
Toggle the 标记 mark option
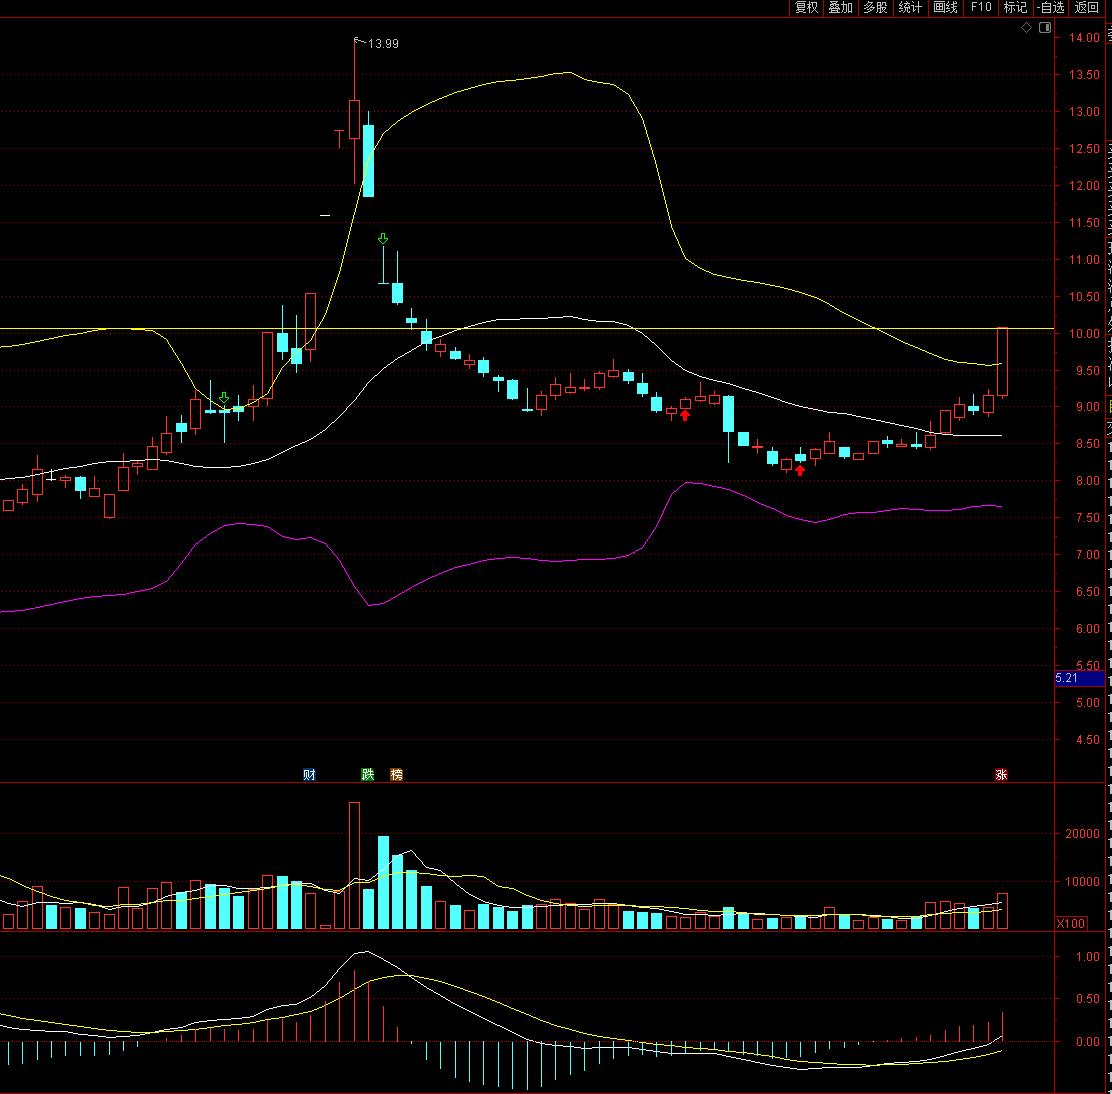(1015, 8)
